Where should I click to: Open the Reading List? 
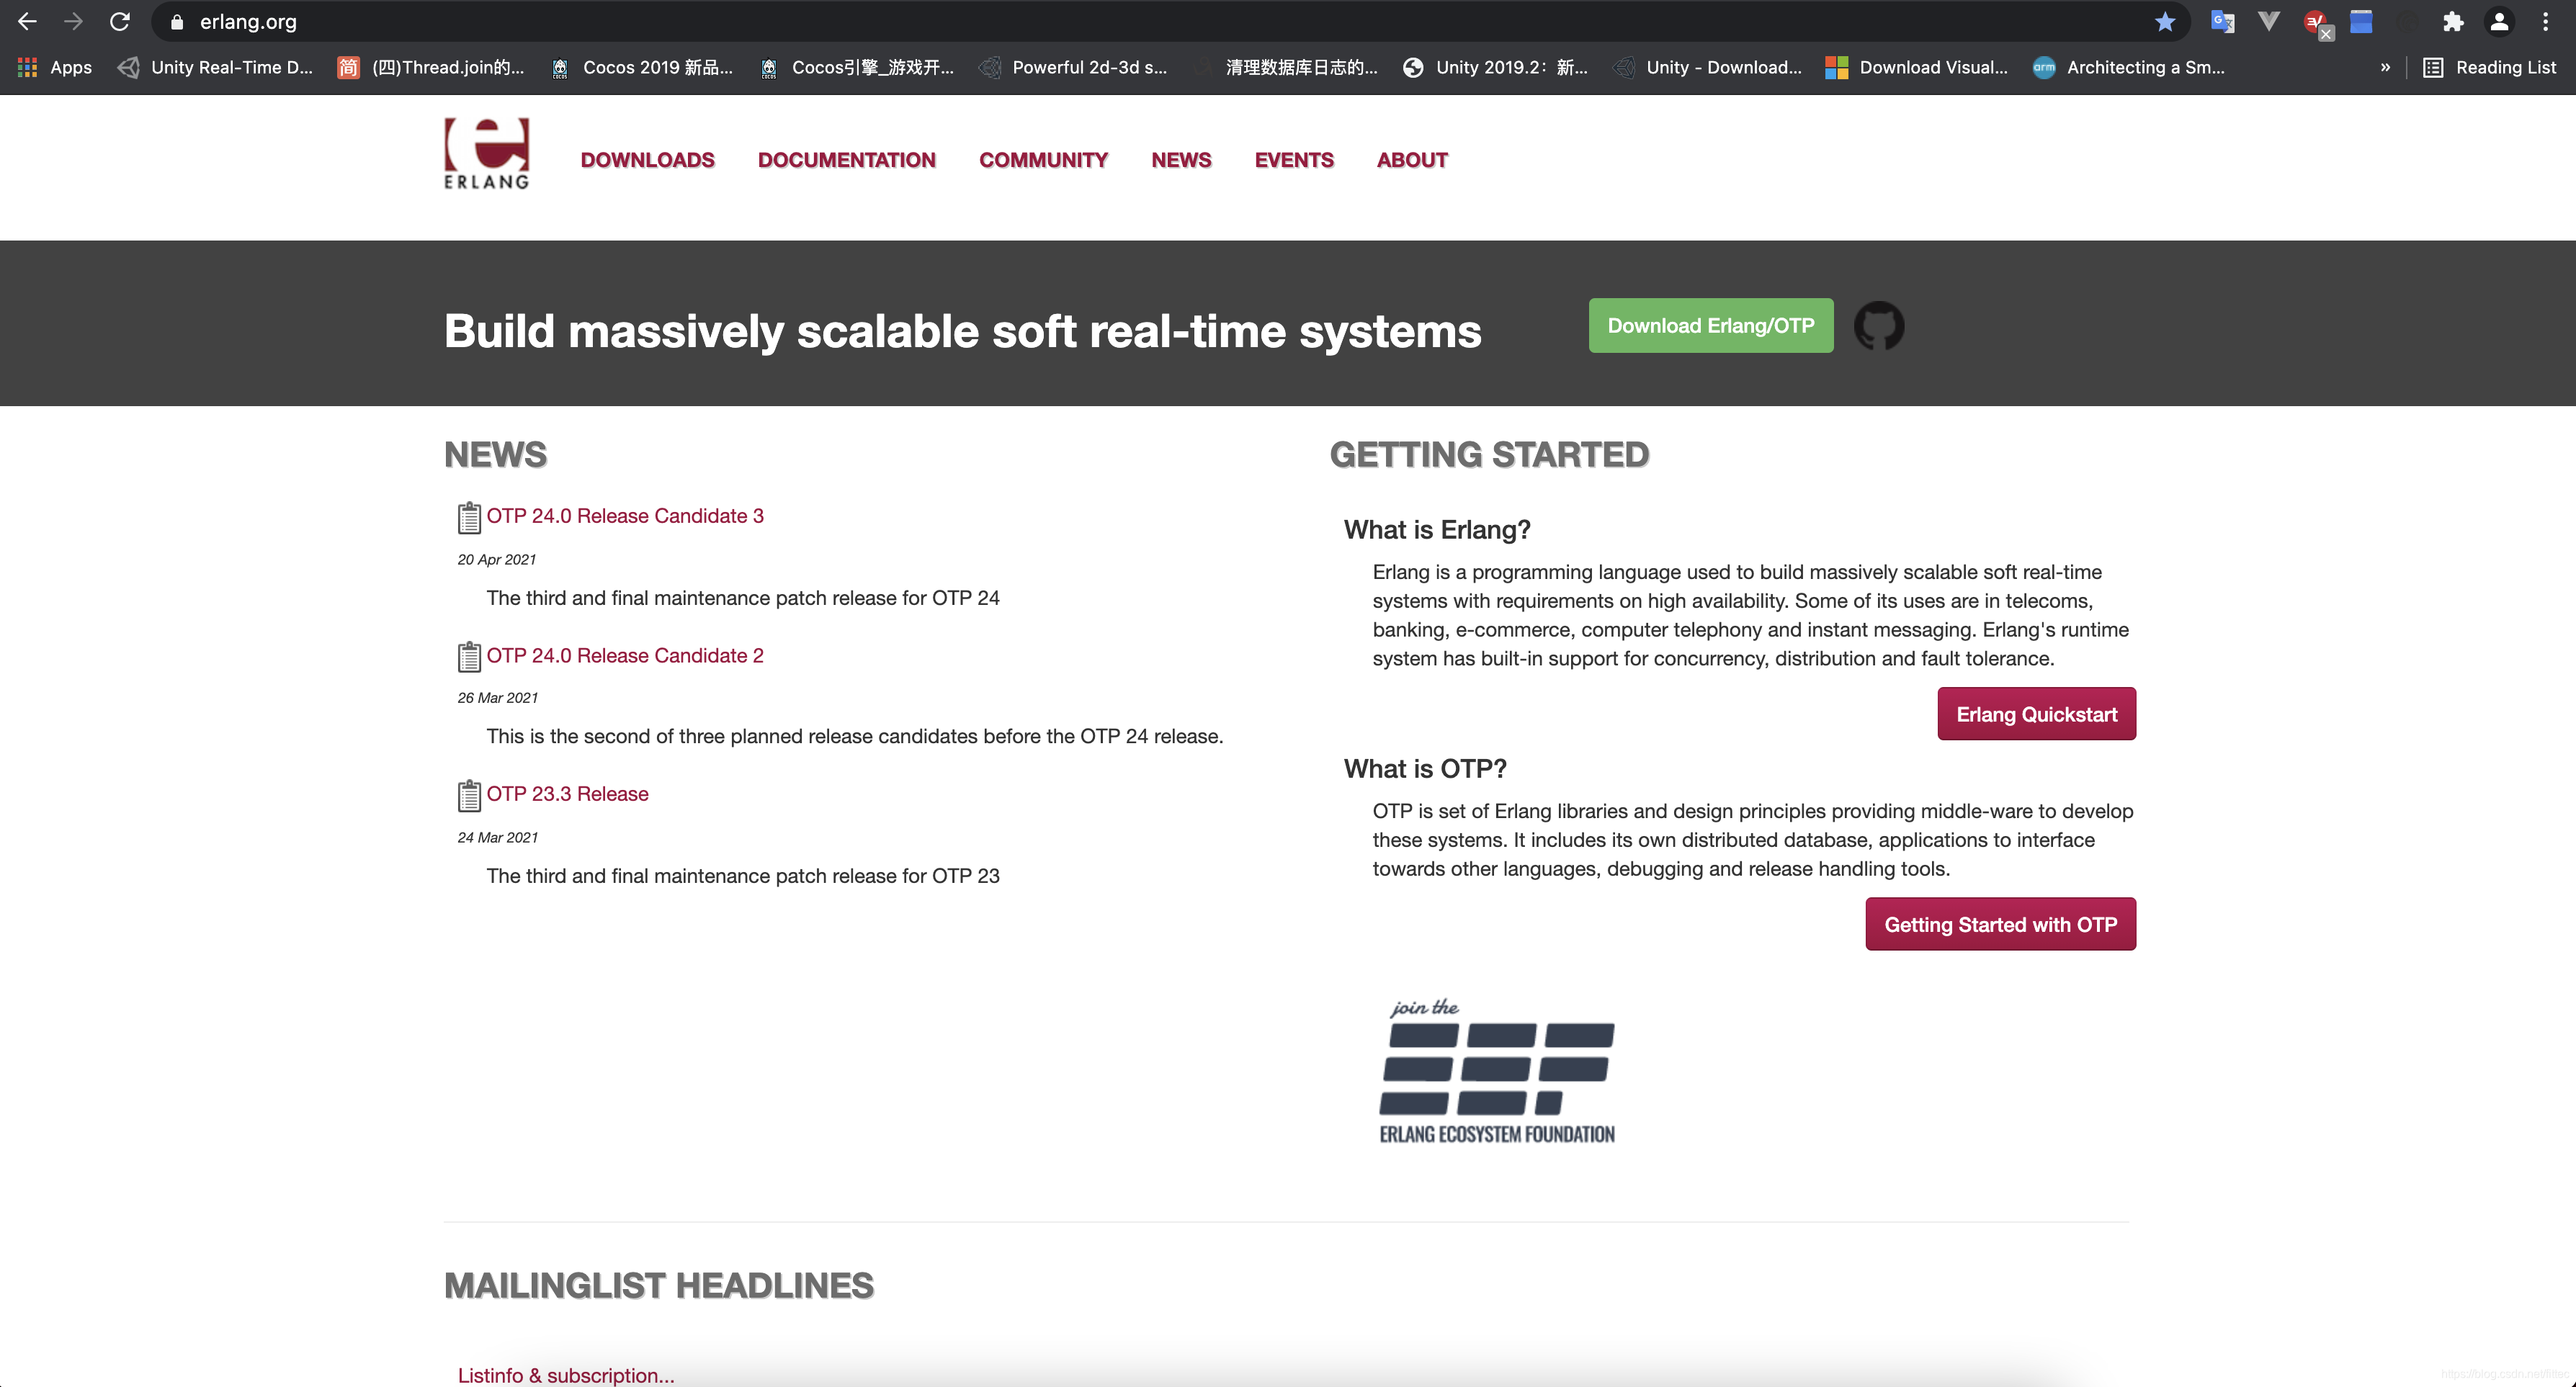point(2489,67)
